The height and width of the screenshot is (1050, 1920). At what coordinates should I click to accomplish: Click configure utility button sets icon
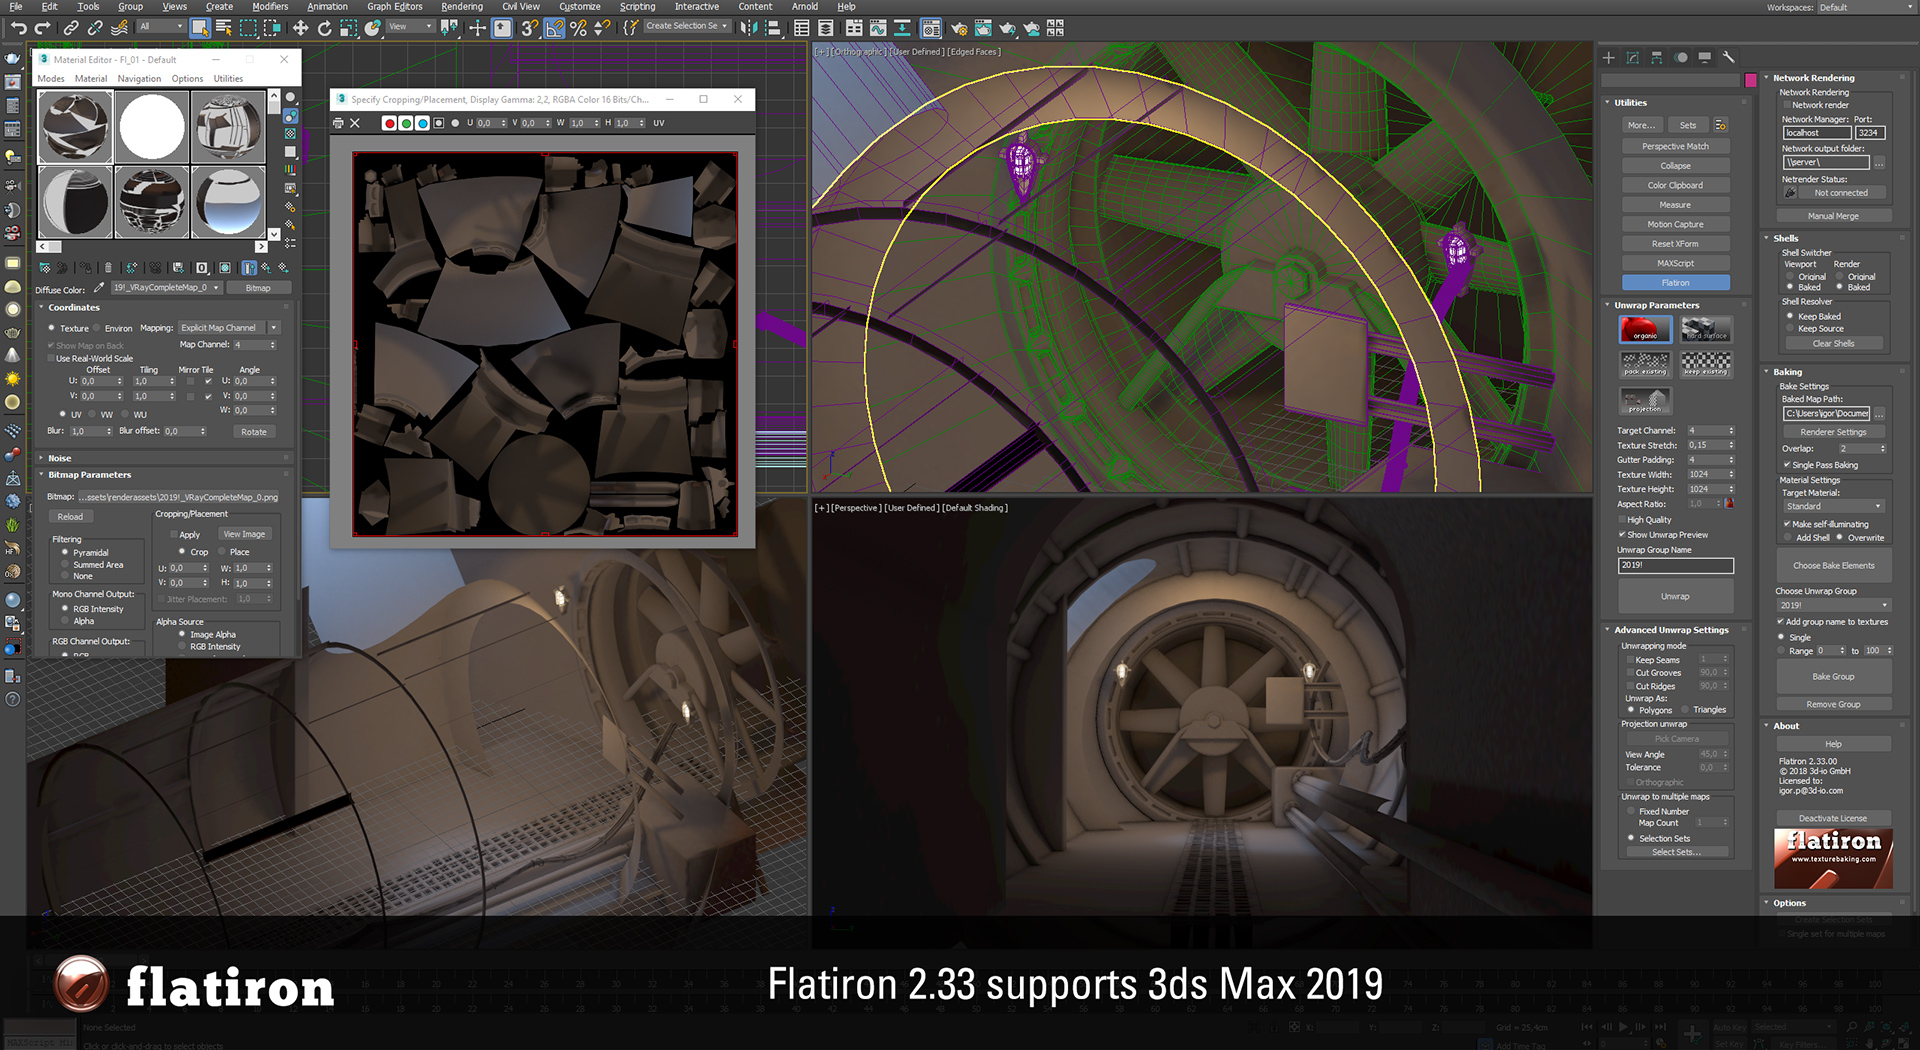pos(1721,125)
